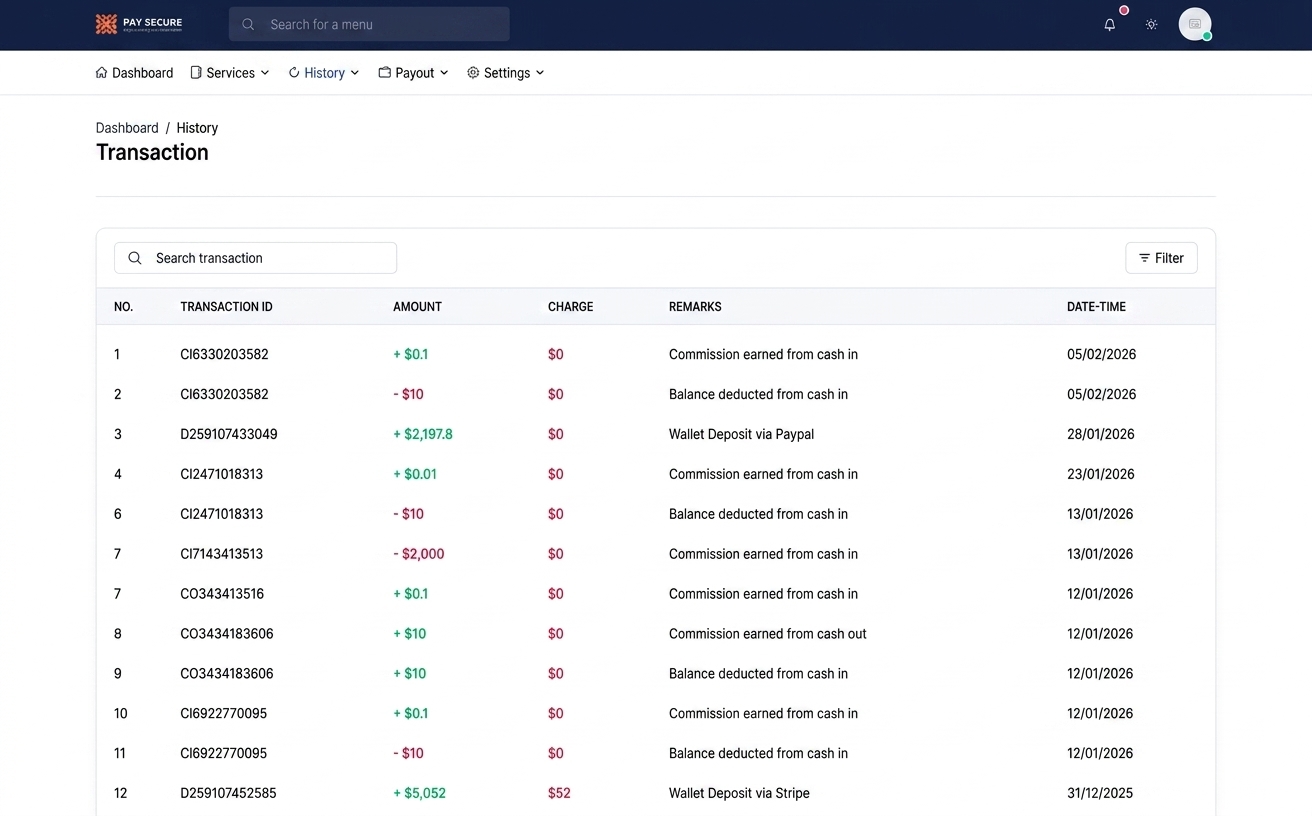Image resolution: width=1312 pixels, height=816 pixels.
Task: Click the REMARKS column header
Action: tap(695, 307)
